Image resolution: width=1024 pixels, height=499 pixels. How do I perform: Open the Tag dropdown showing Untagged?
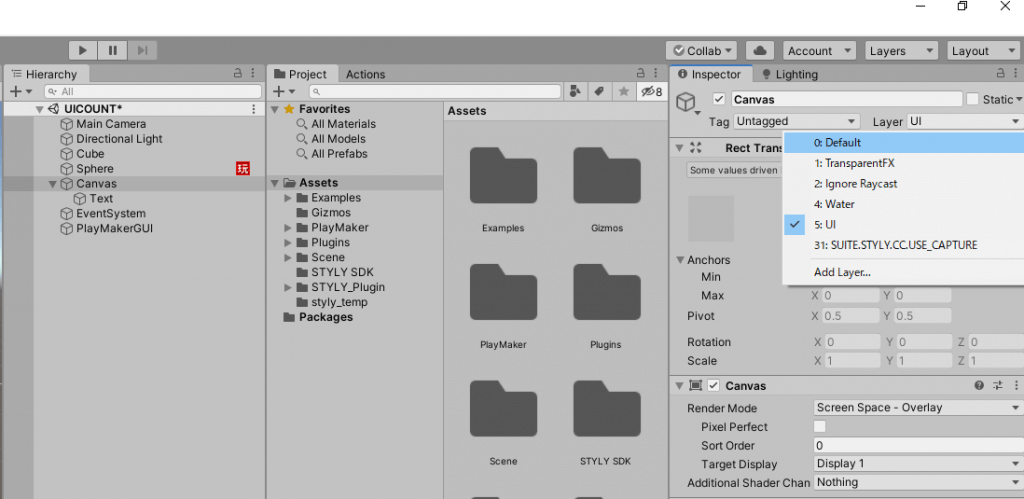point(796,121)
